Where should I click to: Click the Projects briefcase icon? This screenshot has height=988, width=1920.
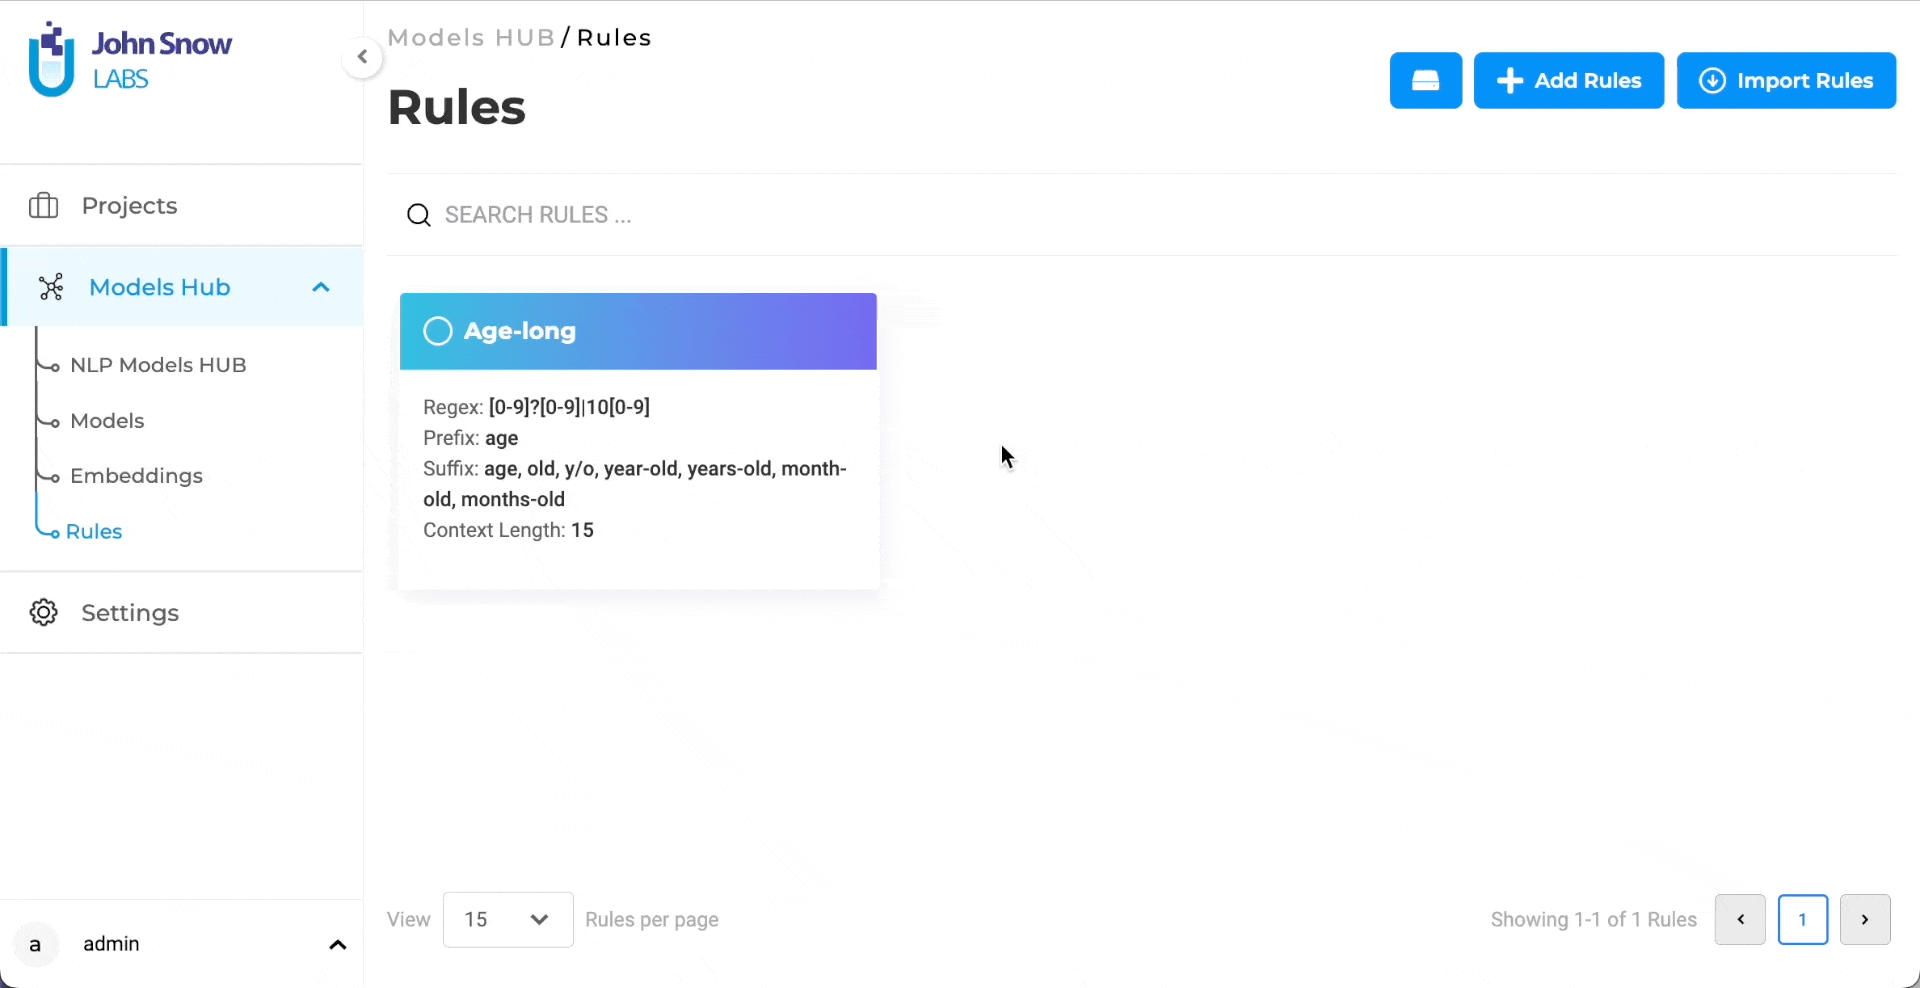pos(43,206)
